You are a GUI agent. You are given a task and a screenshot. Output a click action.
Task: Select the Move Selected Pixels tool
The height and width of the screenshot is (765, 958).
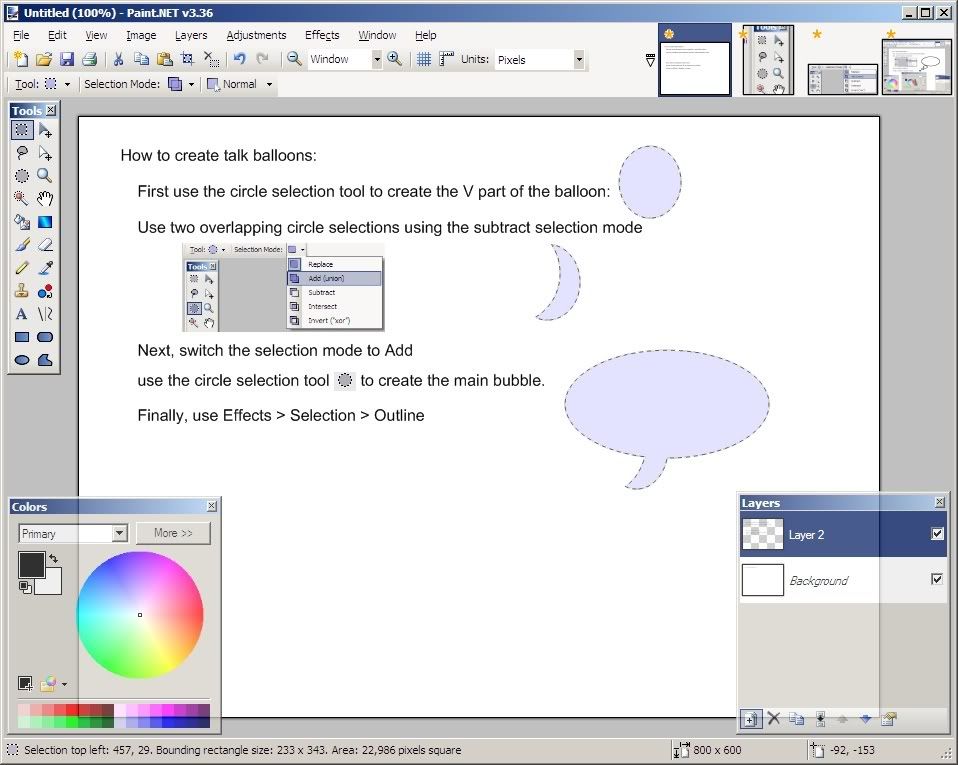(45, 130)
